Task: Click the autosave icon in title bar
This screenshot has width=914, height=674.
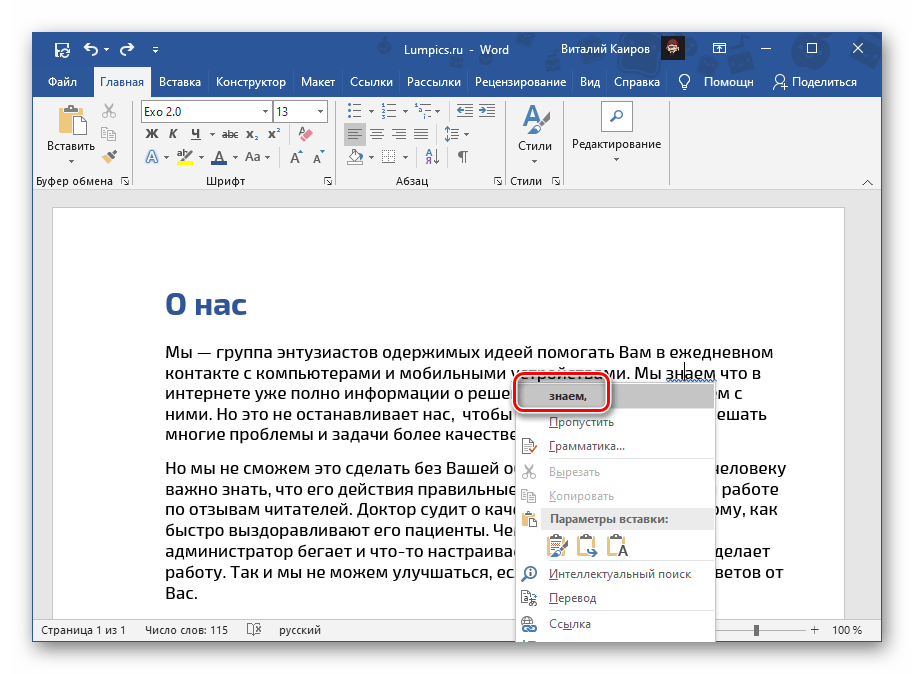Action: [x=62, y=50]
